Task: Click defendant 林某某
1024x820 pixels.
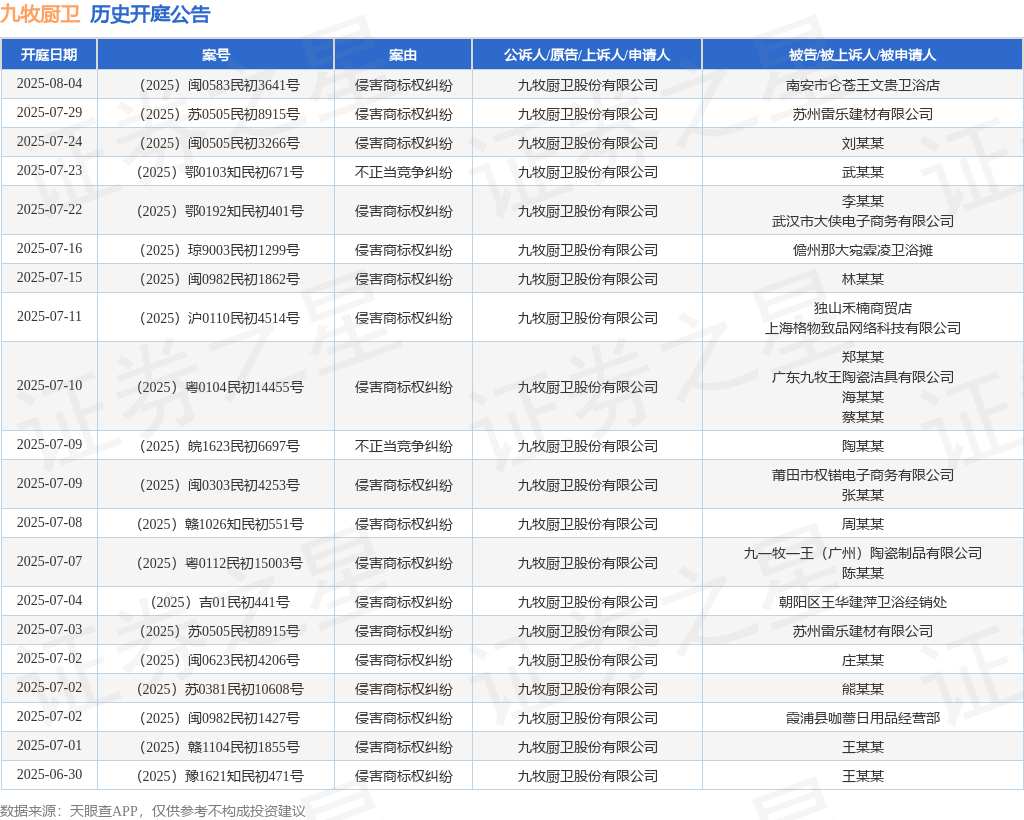Action: tap(863, 279)
